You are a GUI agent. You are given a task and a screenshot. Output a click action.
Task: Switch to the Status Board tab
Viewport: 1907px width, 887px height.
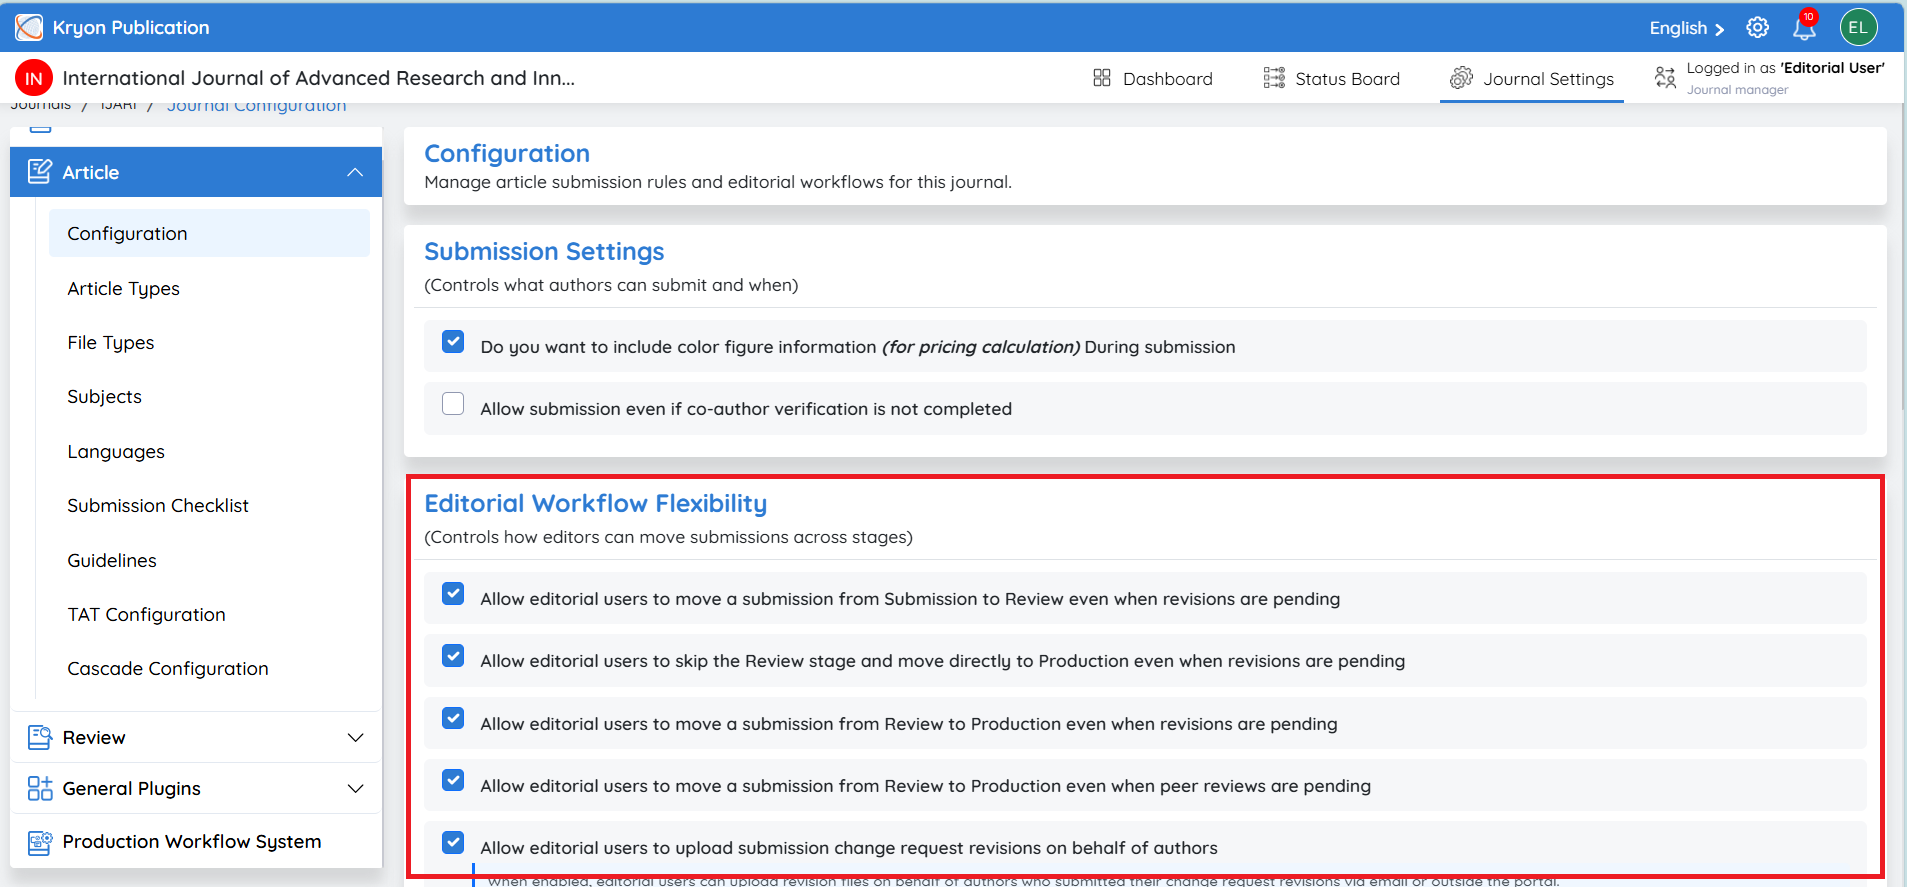(x=1331, y=78)
